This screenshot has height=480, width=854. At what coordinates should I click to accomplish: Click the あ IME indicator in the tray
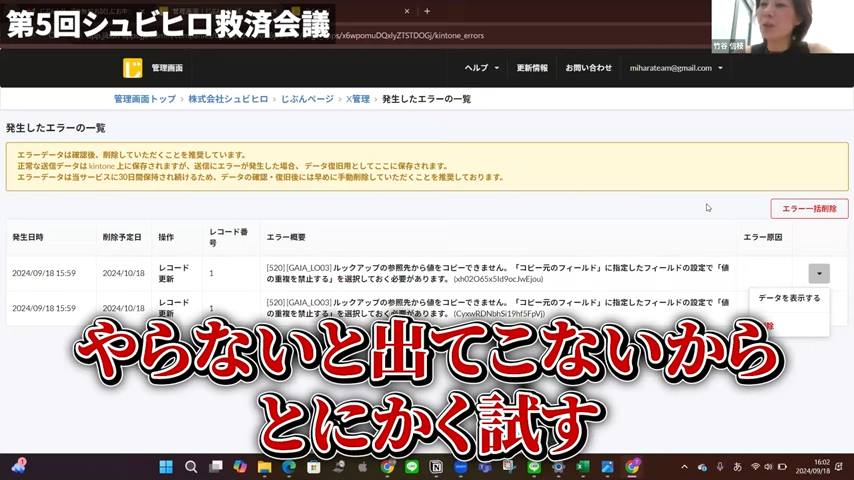[x=737, y=467]
